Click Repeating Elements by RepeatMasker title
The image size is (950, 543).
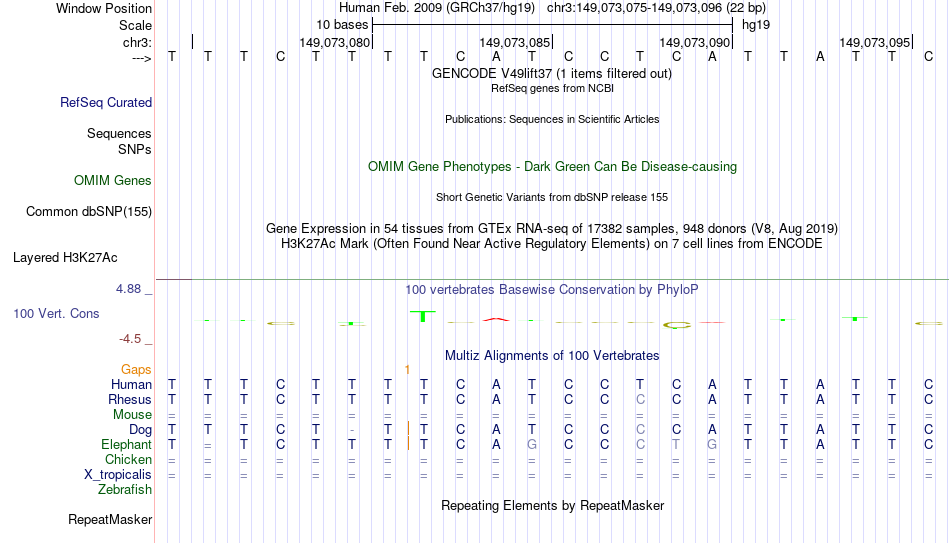[552, 505]
